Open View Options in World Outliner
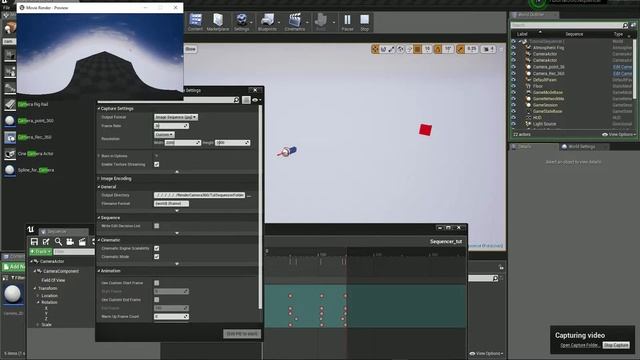The height and width of the screenshot is (360, 640). point(618,134)
